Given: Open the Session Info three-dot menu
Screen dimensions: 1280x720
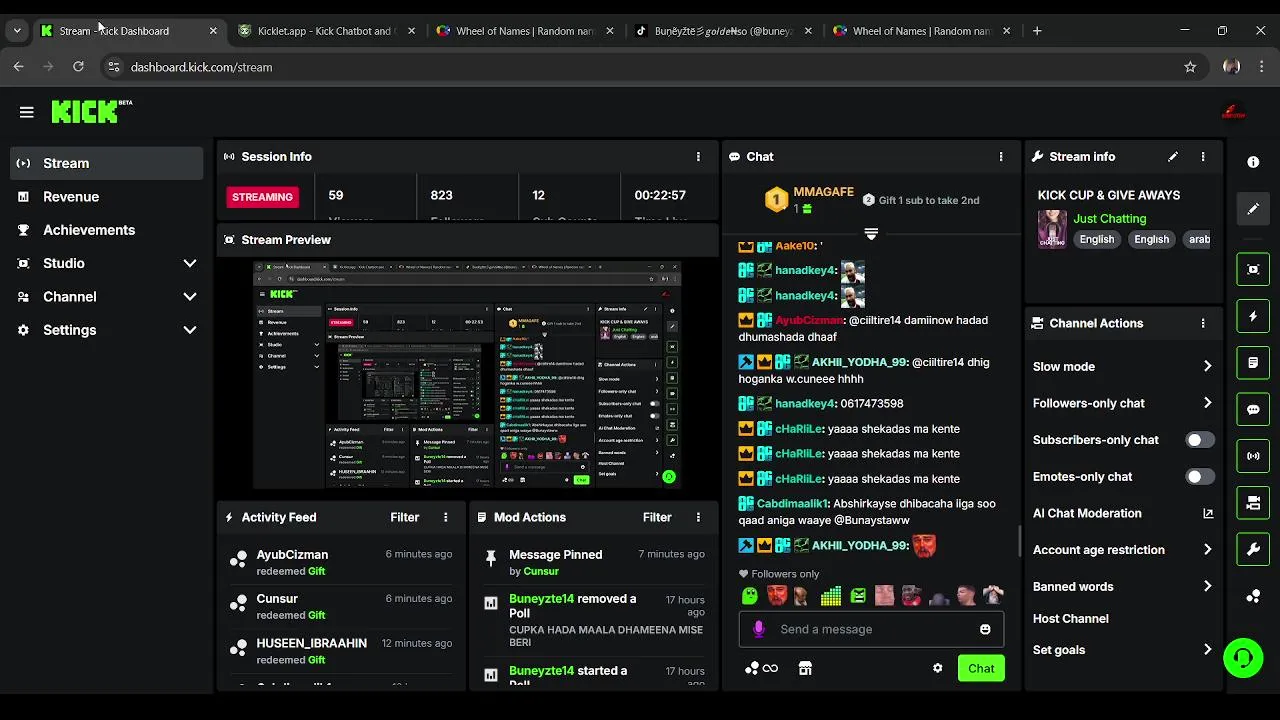Looking at the screenshot, I should point(698,157).
